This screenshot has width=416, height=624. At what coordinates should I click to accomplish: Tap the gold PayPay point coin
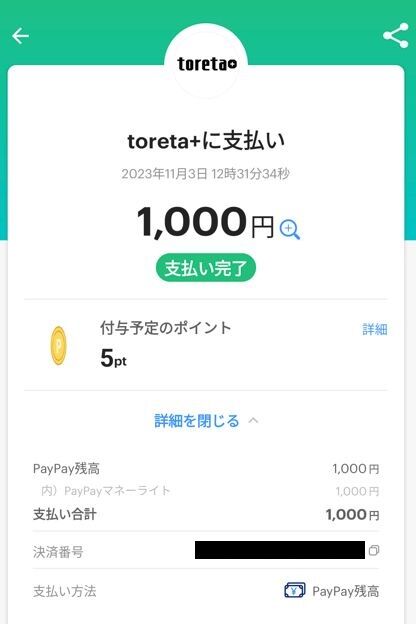tap(59, 345)
